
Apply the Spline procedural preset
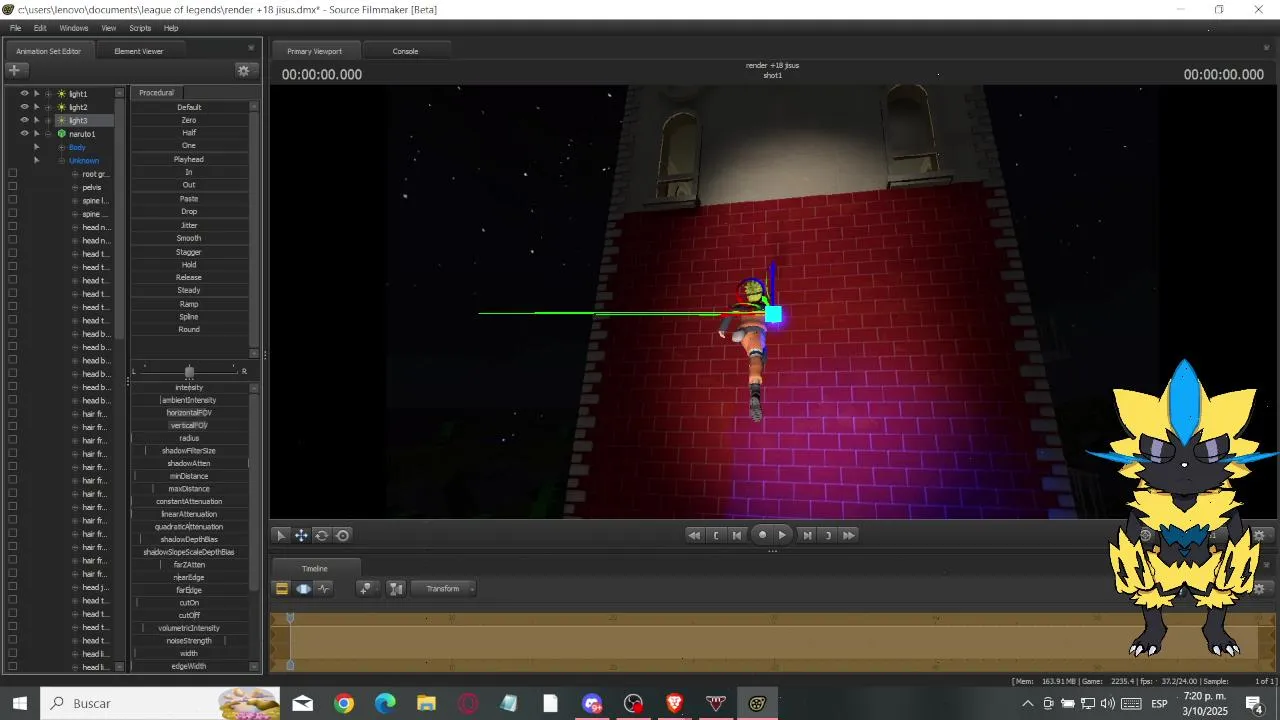189,316
